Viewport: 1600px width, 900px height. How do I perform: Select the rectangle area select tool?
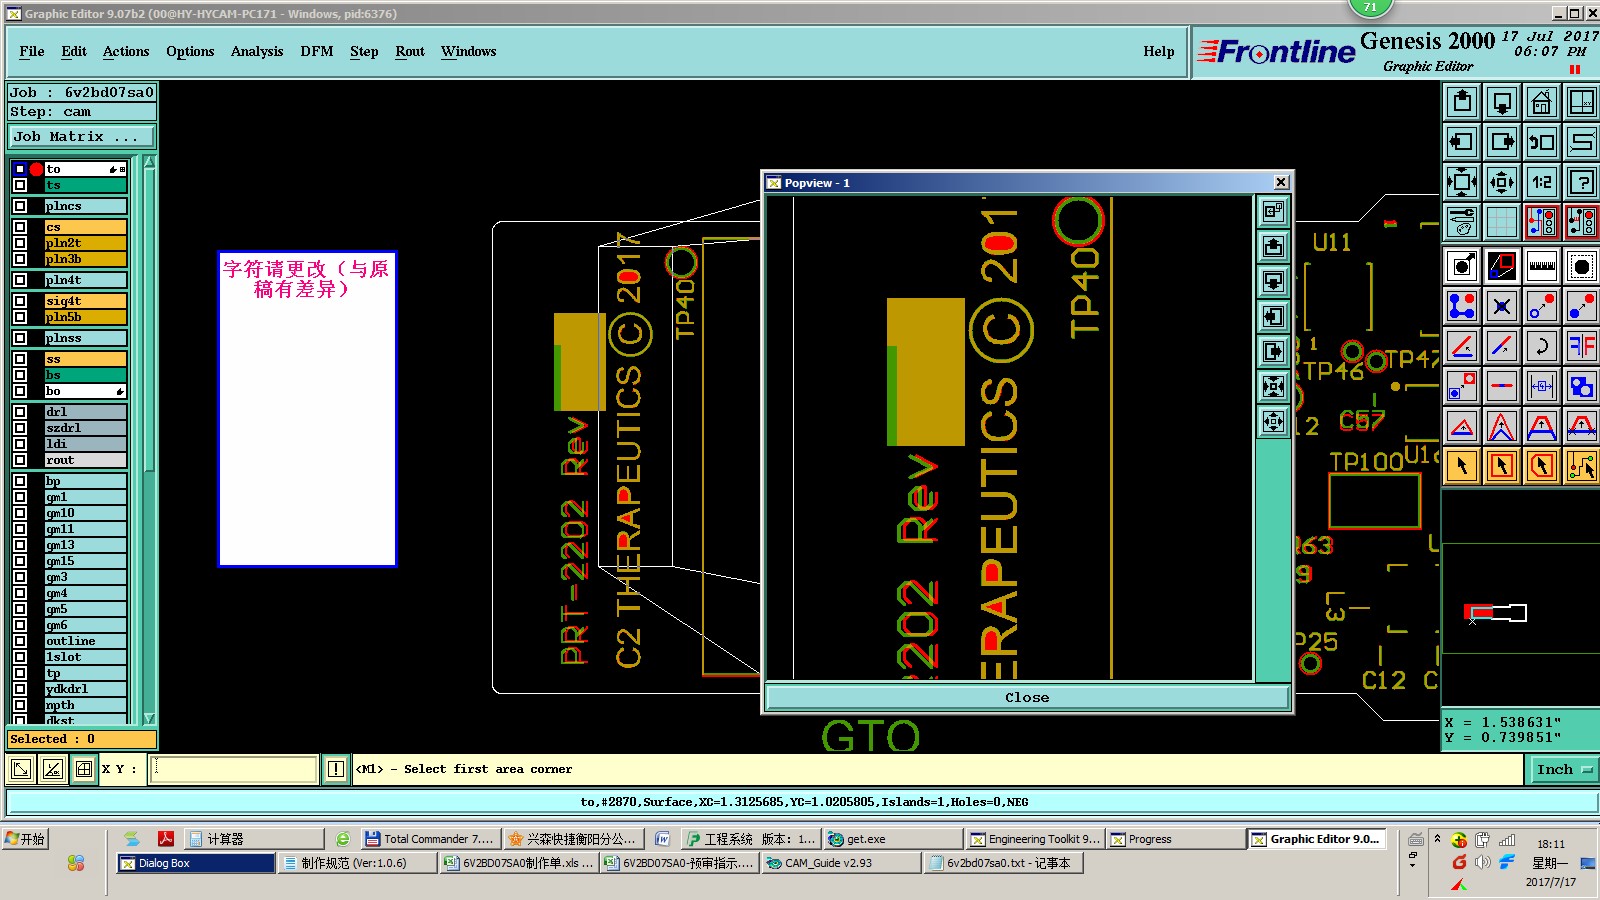click(x=1502, y=466)
